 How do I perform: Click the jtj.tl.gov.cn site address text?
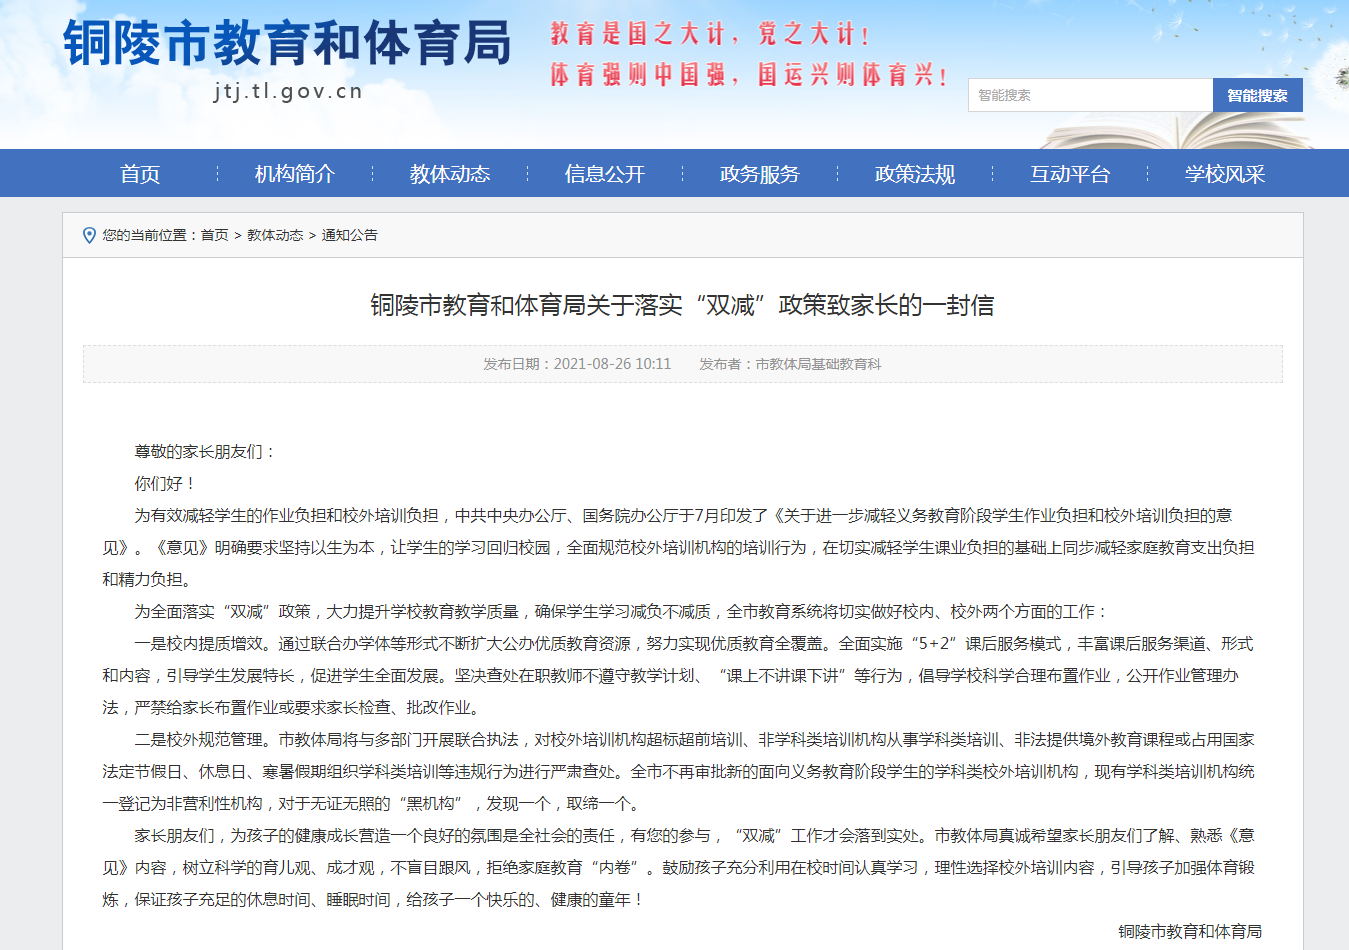tap(288, 91)
